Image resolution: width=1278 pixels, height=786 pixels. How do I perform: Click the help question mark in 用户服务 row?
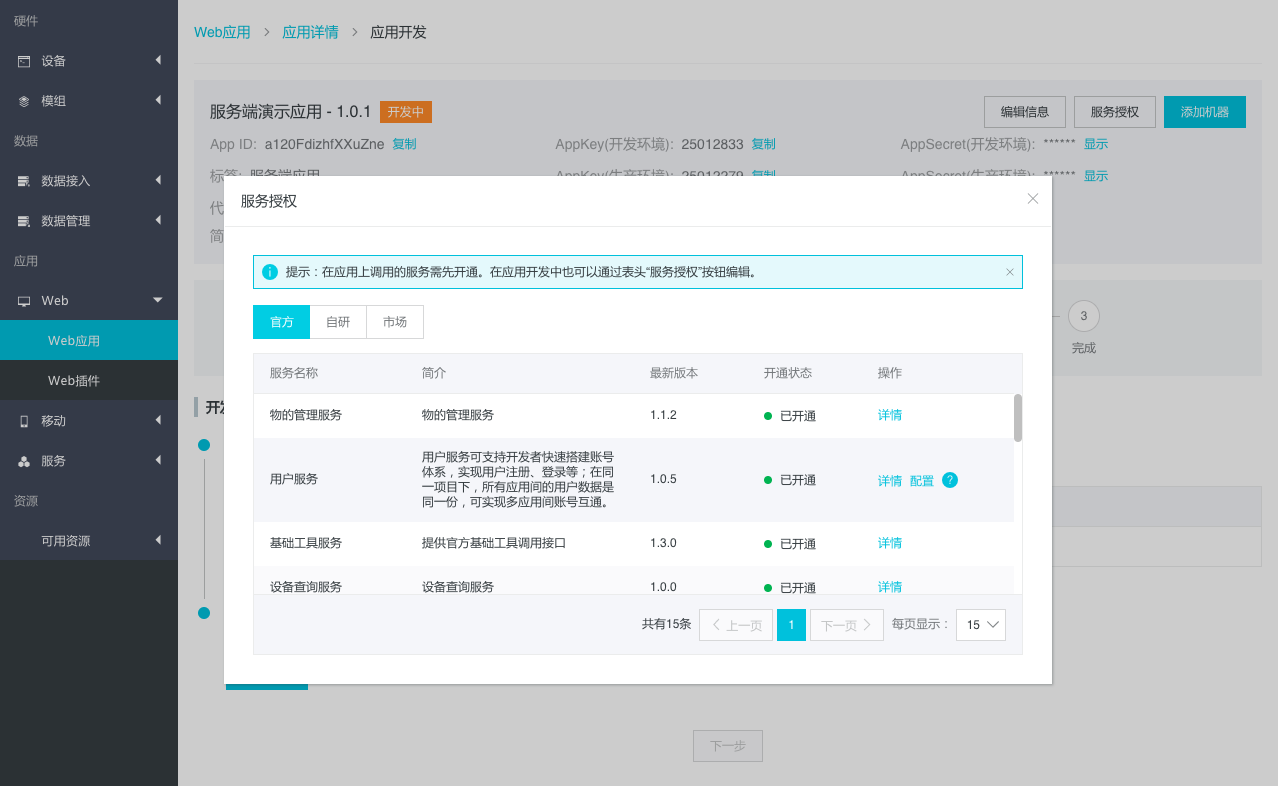[950, 480]
